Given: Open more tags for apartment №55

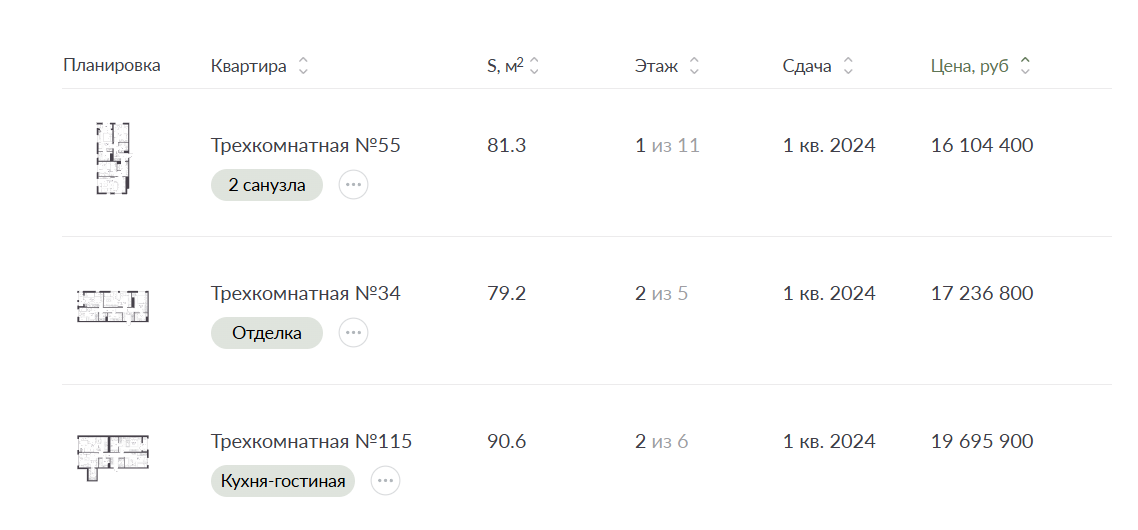Looking at the screenshot, I should coord(353,184).
